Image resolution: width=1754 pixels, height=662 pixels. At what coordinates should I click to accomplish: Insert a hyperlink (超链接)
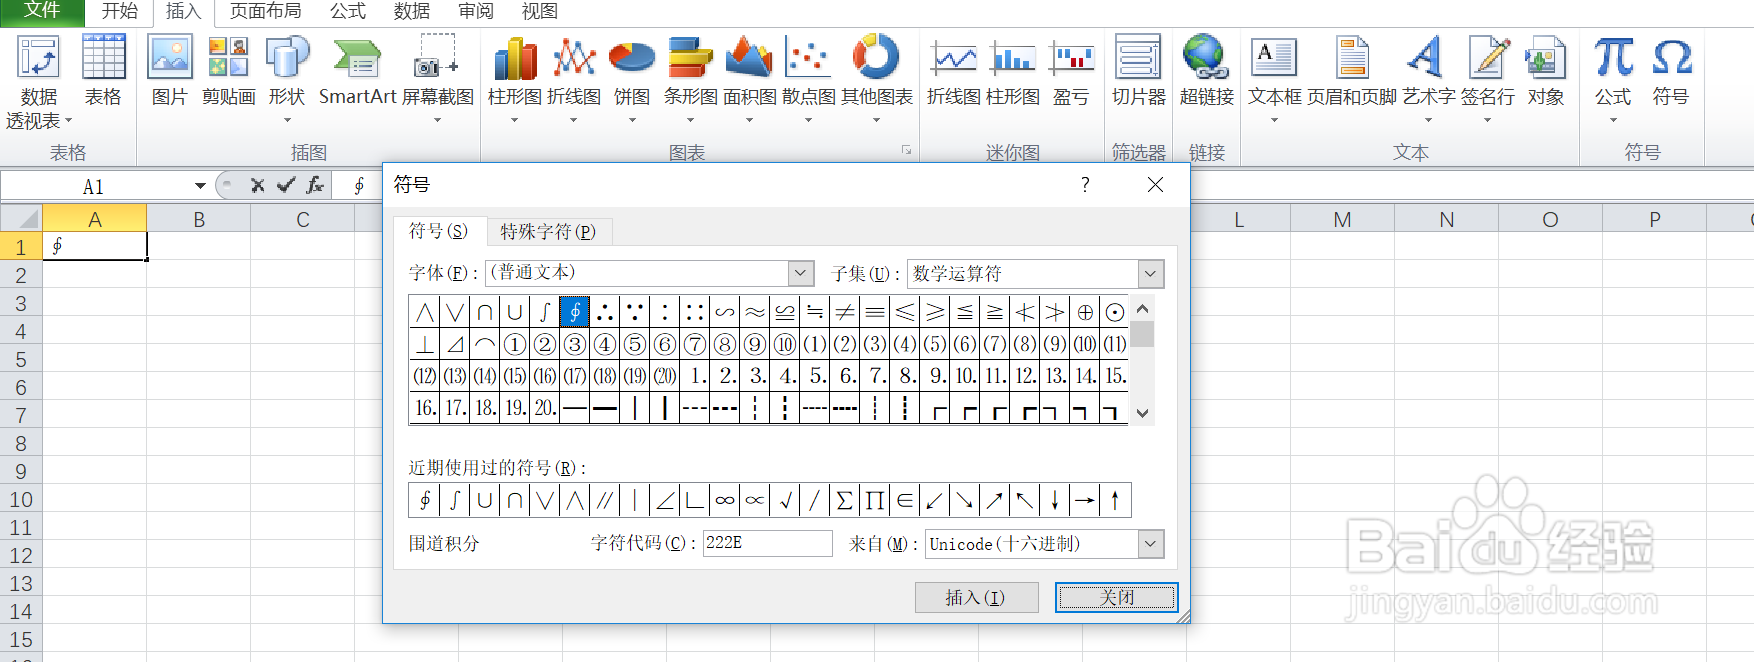pos(1206,72)
